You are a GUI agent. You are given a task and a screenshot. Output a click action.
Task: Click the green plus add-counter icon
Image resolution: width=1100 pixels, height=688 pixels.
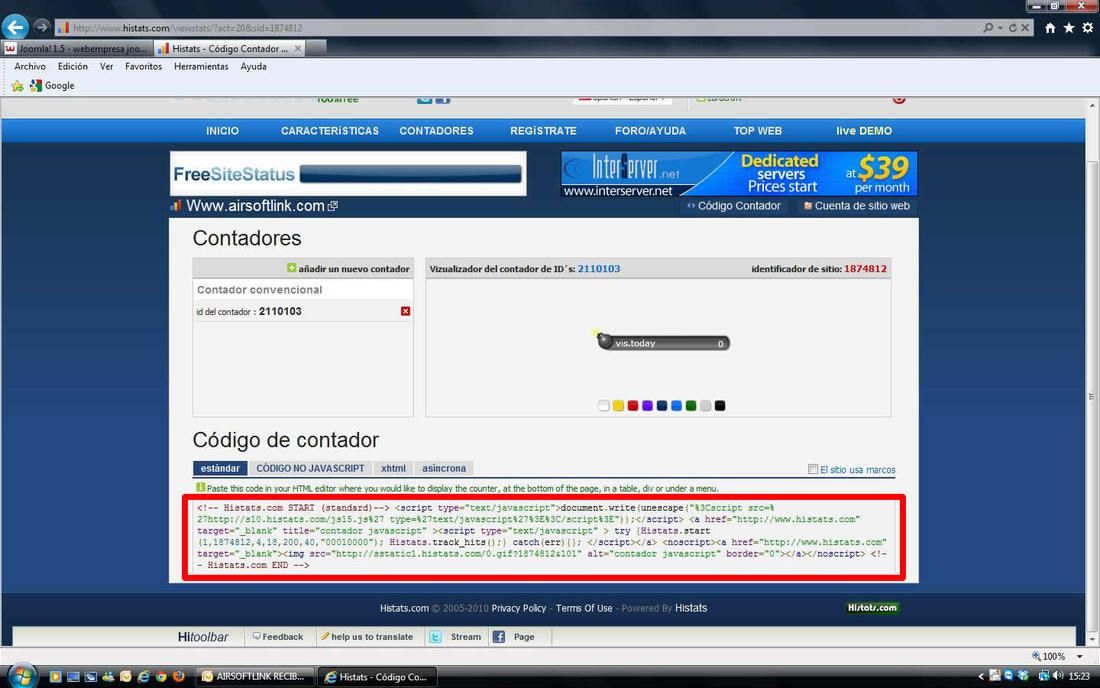(x=291, y=268)
